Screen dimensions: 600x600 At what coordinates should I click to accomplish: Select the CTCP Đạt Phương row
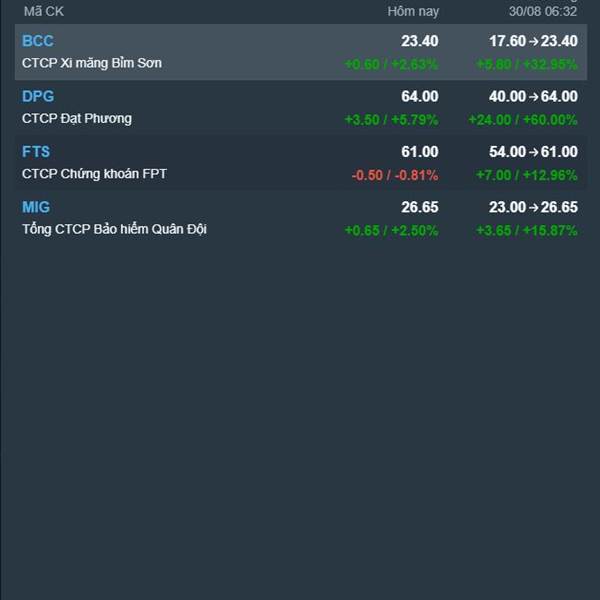pyautogui.click(x=301, y=108)
